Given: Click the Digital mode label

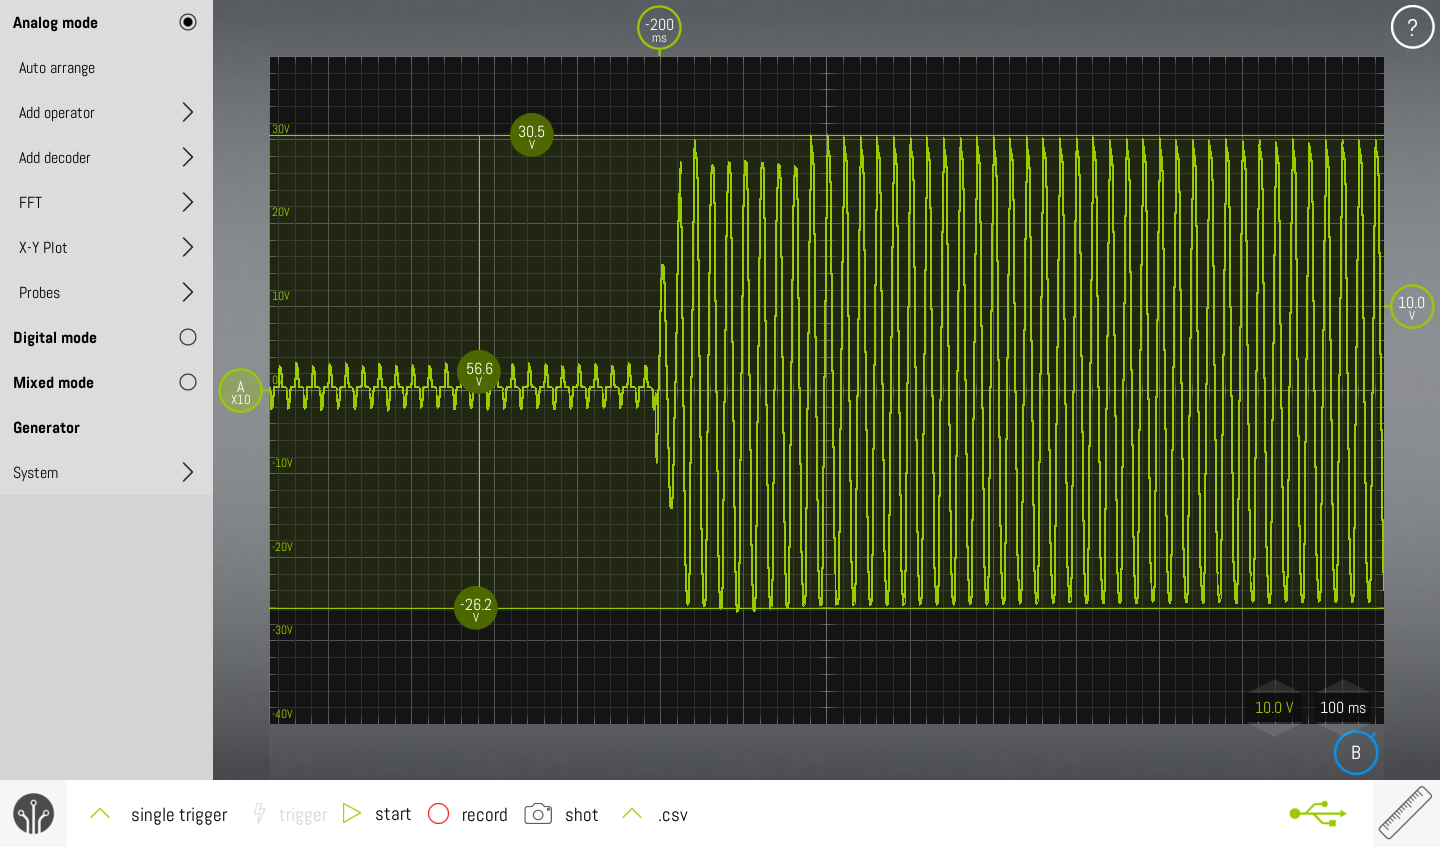Looking at the screenshot, I should tap(55, 338).
